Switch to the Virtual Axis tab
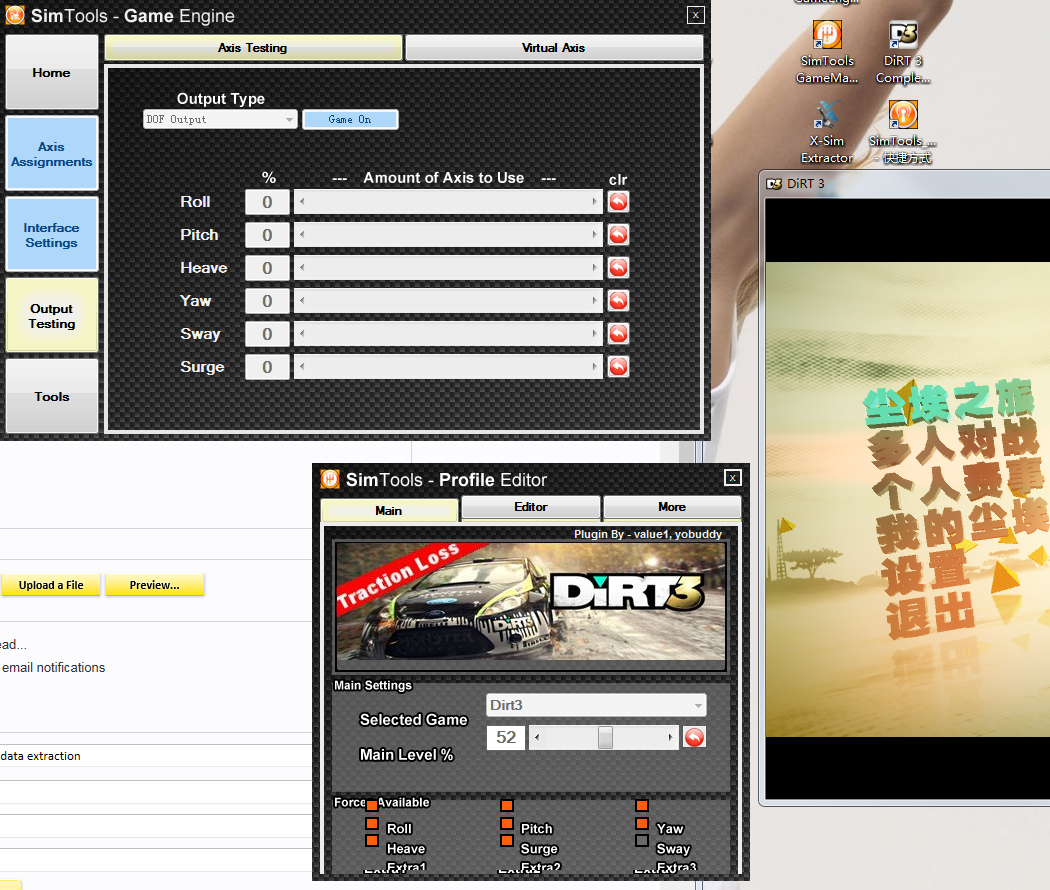Screen dimensions: 1050x890 (554, 48)
